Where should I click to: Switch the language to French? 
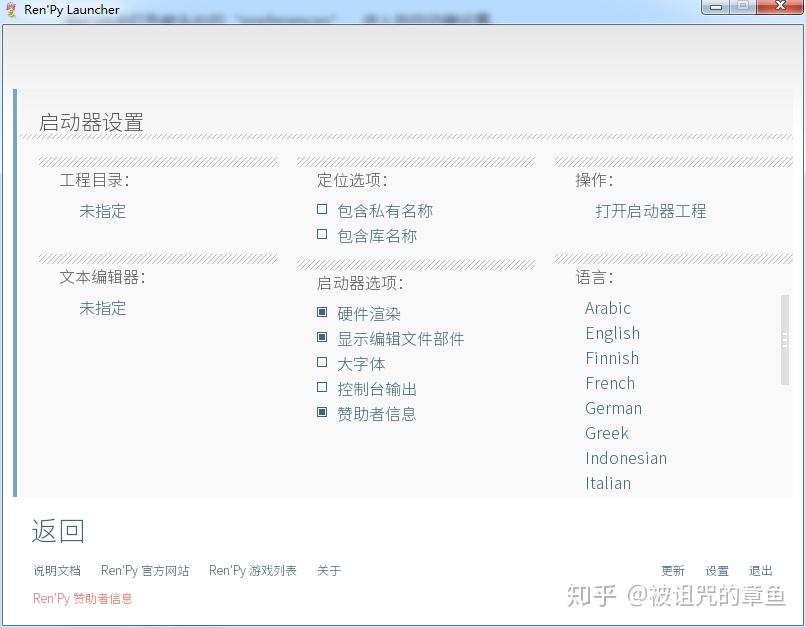[610, 383]
